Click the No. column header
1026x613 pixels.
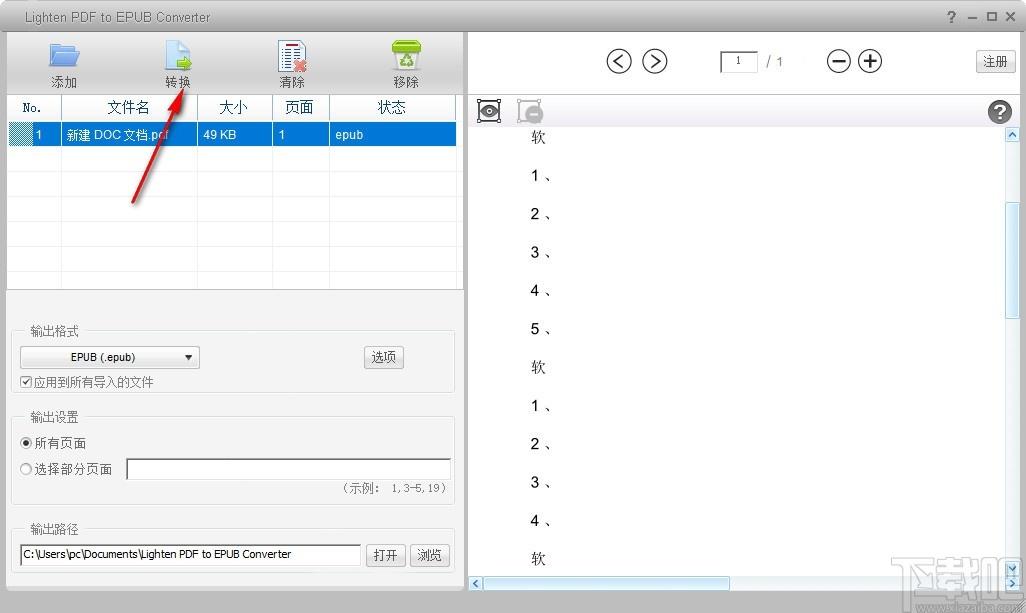(x=34, y=108)
